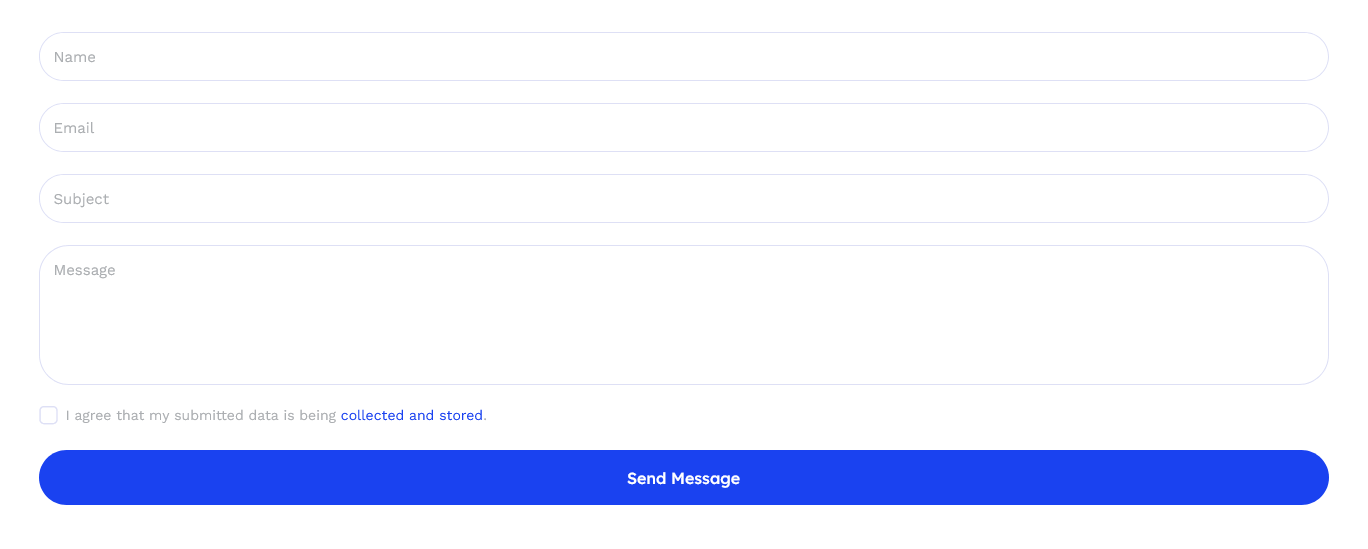The height and width of the screenshot is (549, 1368).
Task: Open the "collected and stored" link
Action: 412,415
